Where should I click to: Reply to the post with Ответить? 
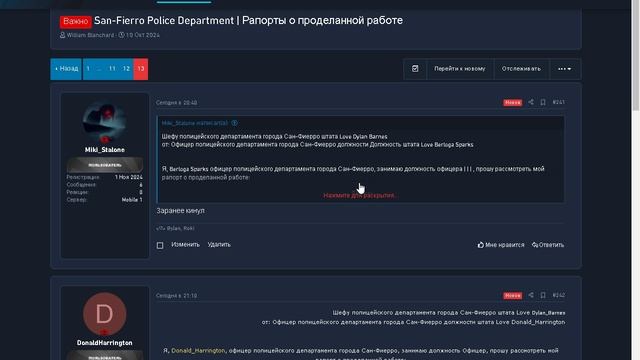point(548,245)
